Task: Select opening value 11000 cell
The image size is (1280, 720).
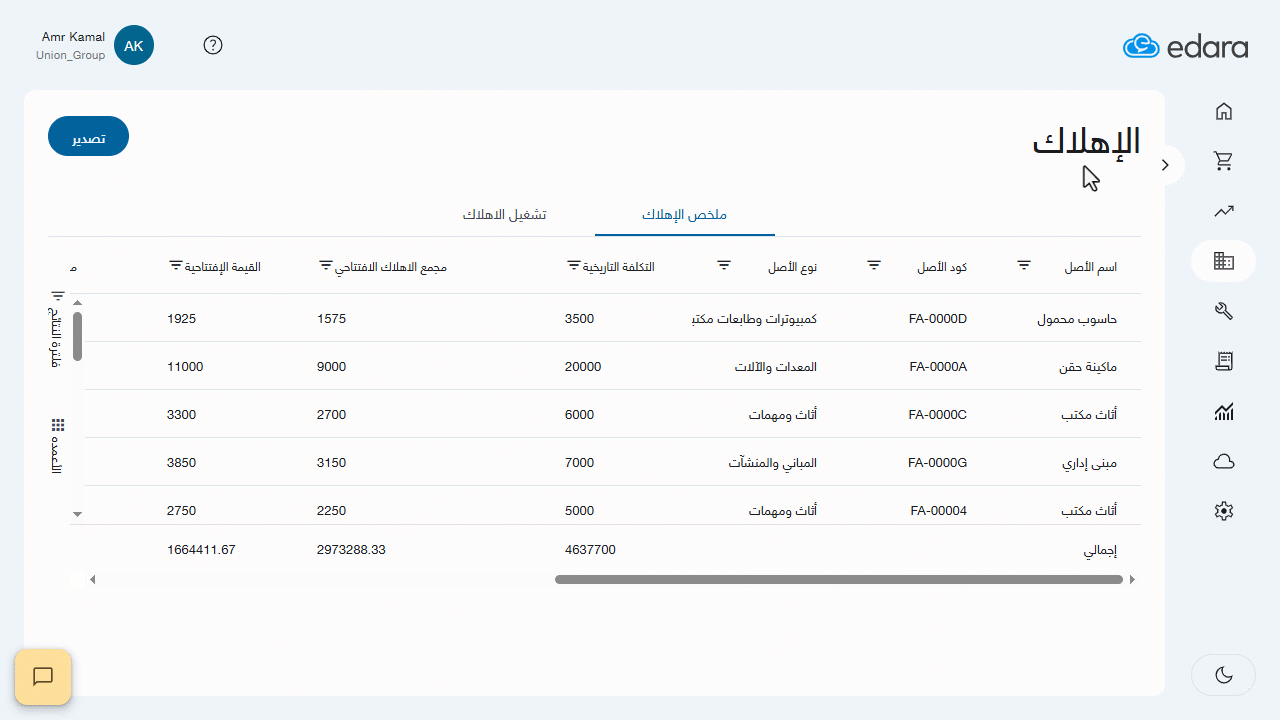Action: pos(185,367)
